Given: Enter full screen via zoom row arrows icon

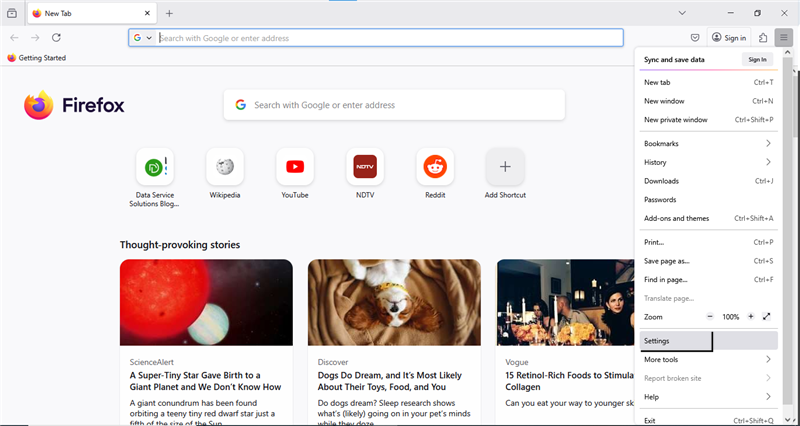Looking at the screenshot, I should [766, 317].
